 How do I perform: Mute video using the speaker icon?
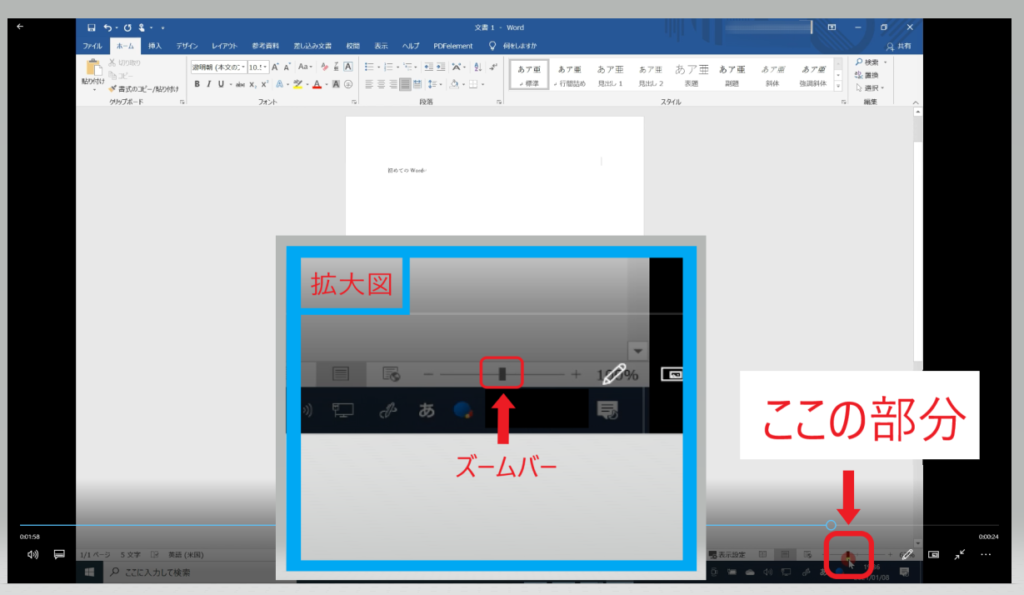pyautogui.click(x=32, y=553)
